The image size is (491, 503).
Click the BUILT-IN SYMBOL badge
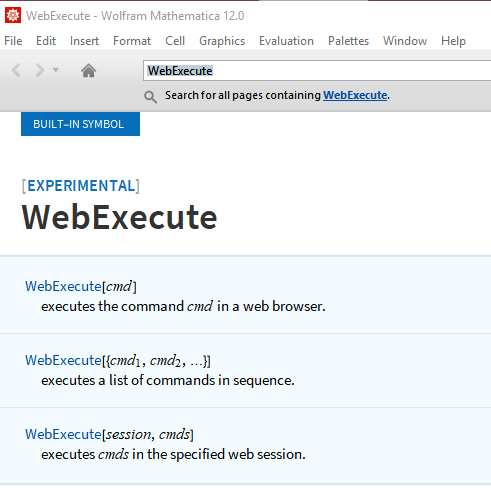click(x=80, y=124)
